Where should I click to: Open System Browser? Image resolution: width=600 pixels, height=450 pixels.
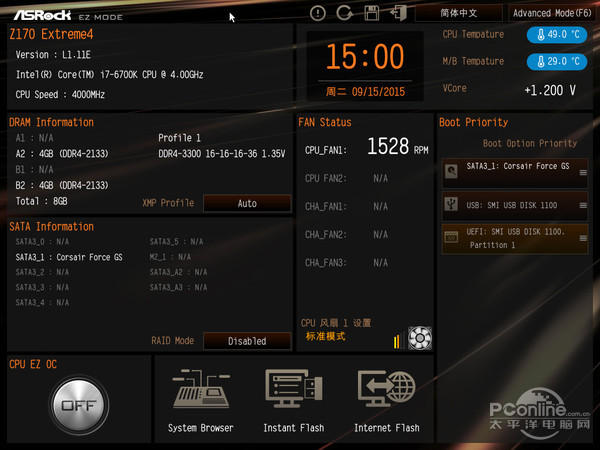(201, 400)
